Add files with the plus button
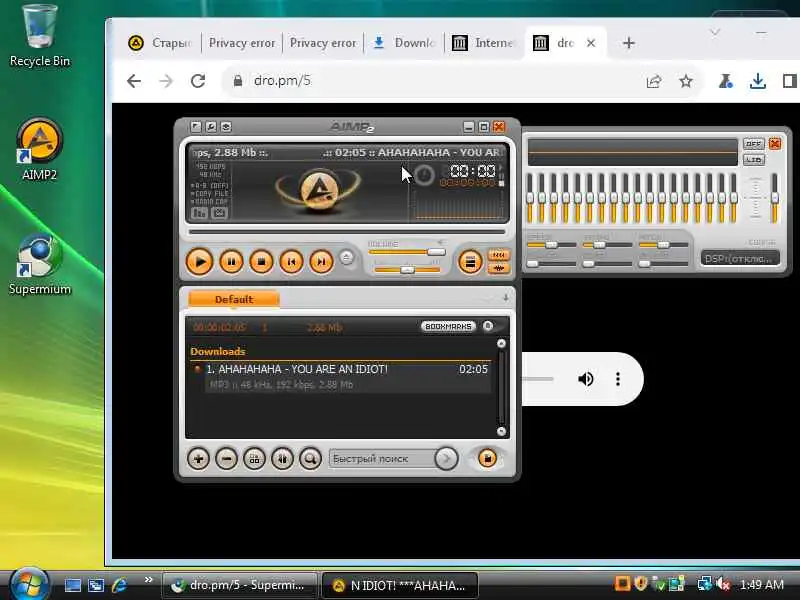The width and height of the screenshot is (800, 600). coord(198,459)
